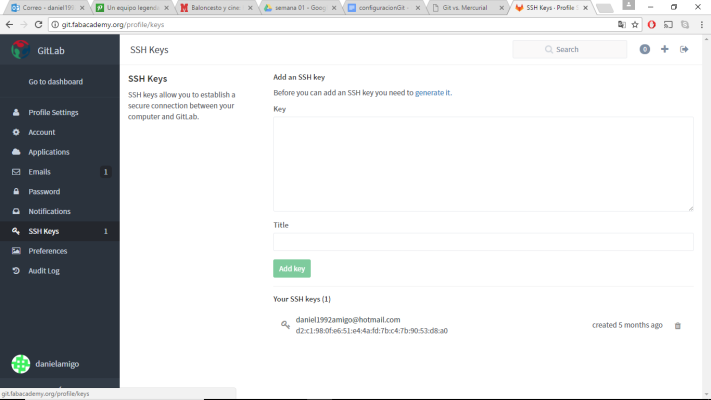The image size is (711, 400).
Task: Click danielamigo username at sidebar bottom
Action: click(57, 364)
